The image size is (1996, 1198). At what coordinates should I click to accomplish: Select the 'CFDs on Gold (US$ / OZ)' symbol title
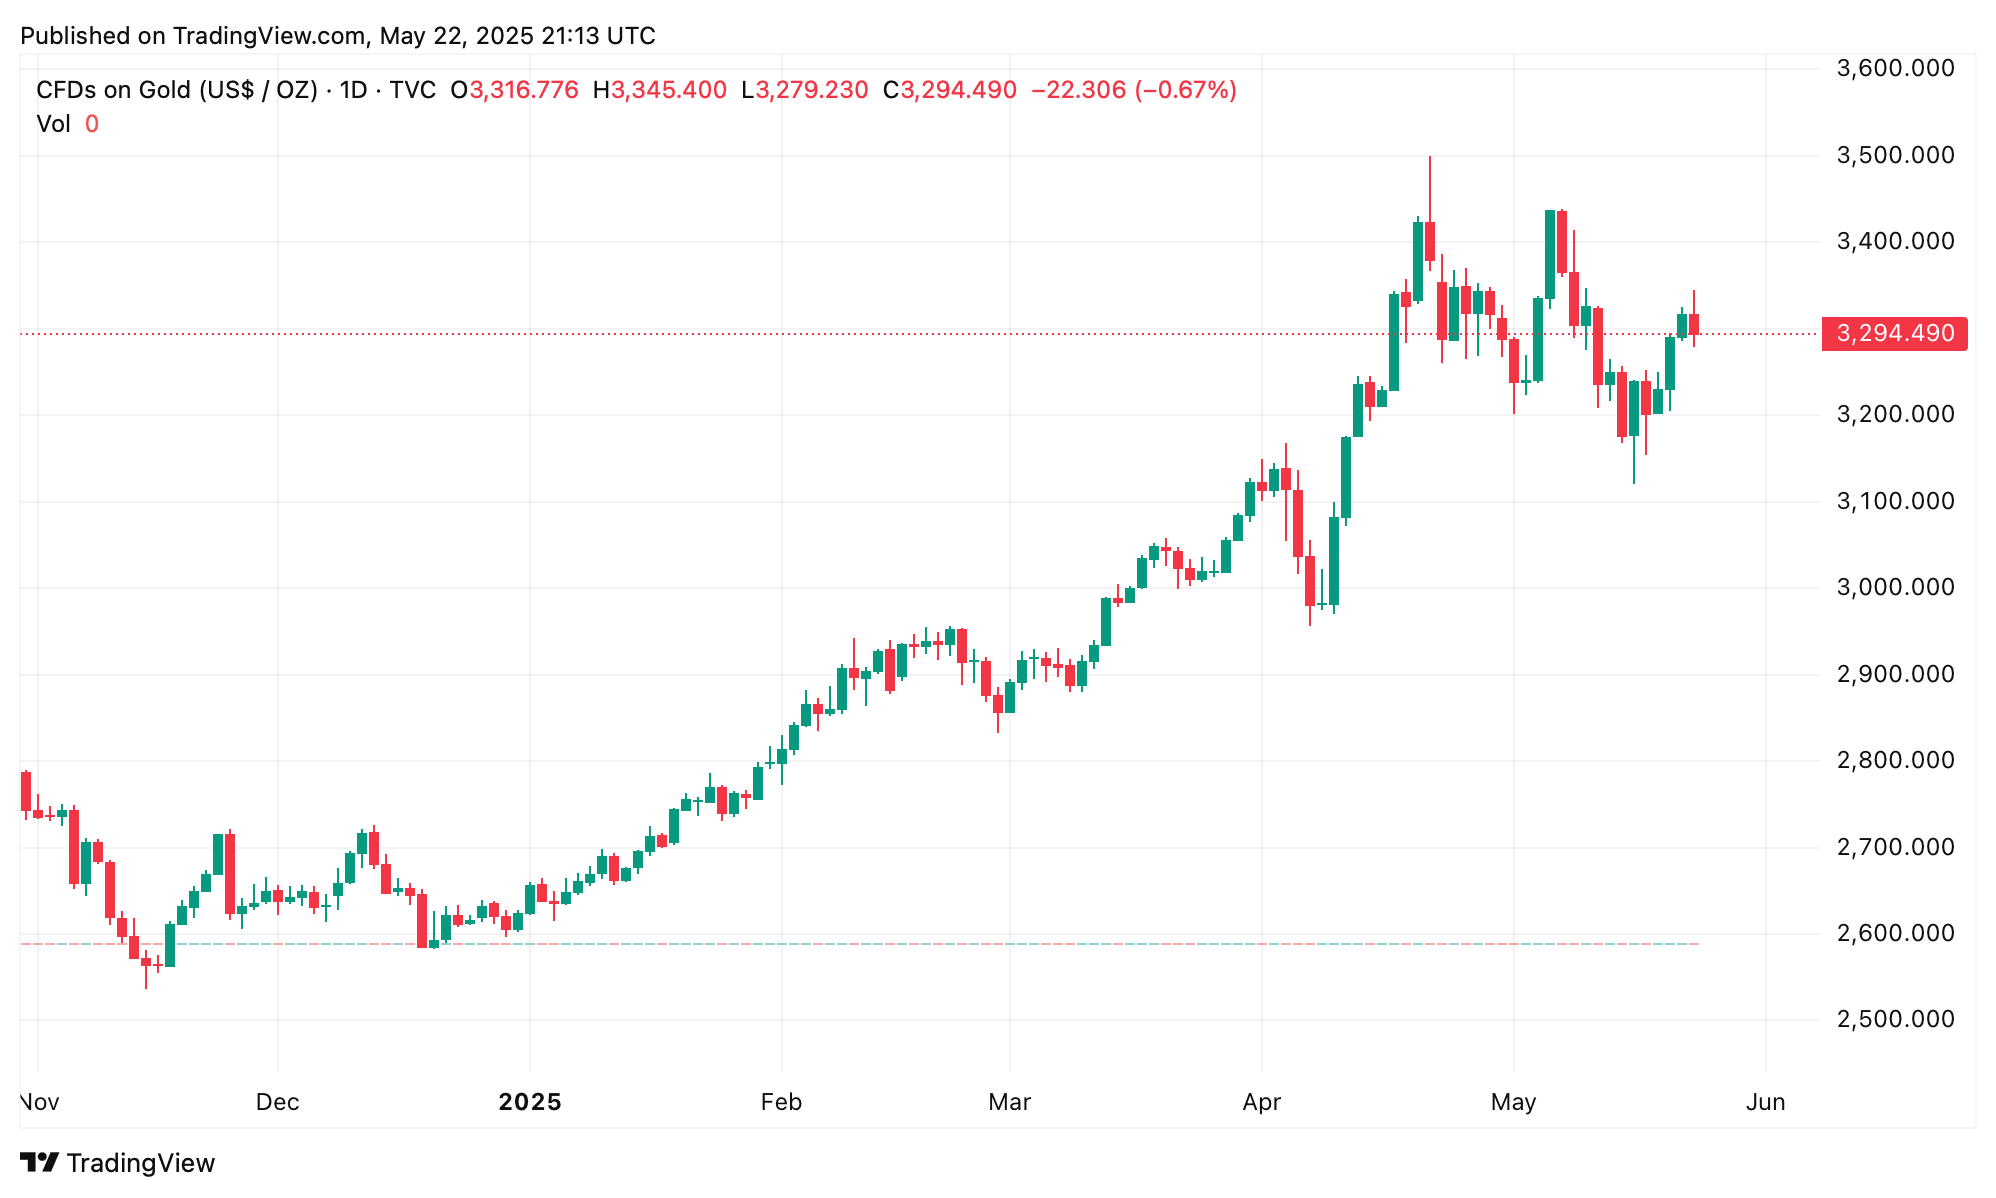tap(177, 90)
